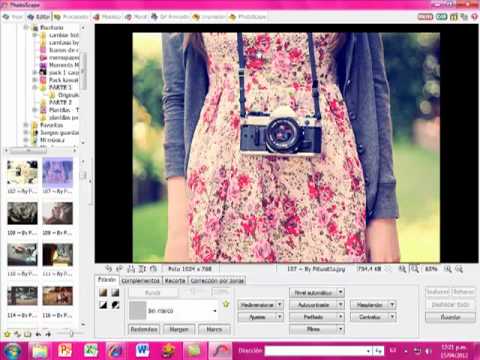
Task: Select the purple-tinted thumbnail in the first row
Action: point(57,173)
